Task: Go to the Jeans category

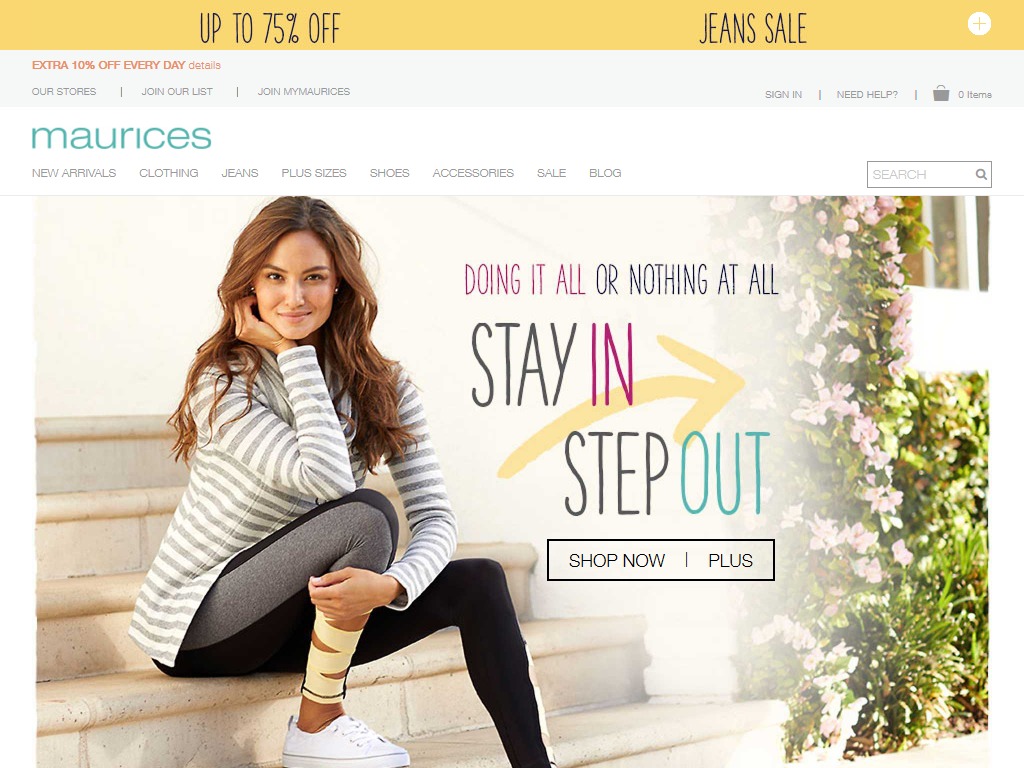Action: (240, 173)
